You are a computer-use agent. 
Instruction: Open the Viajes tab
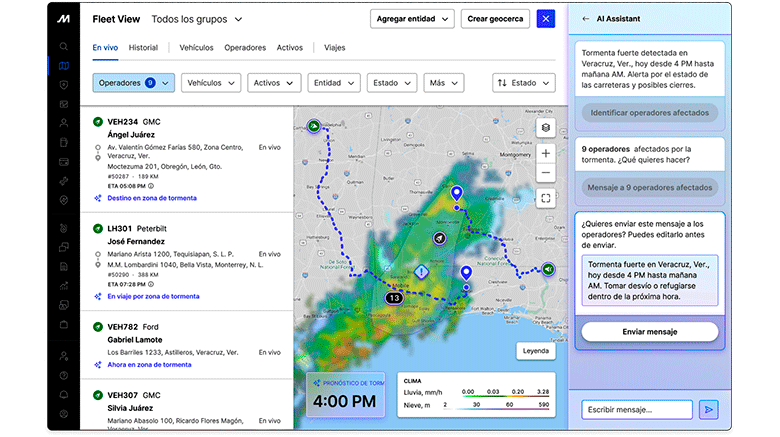point(334,47)
